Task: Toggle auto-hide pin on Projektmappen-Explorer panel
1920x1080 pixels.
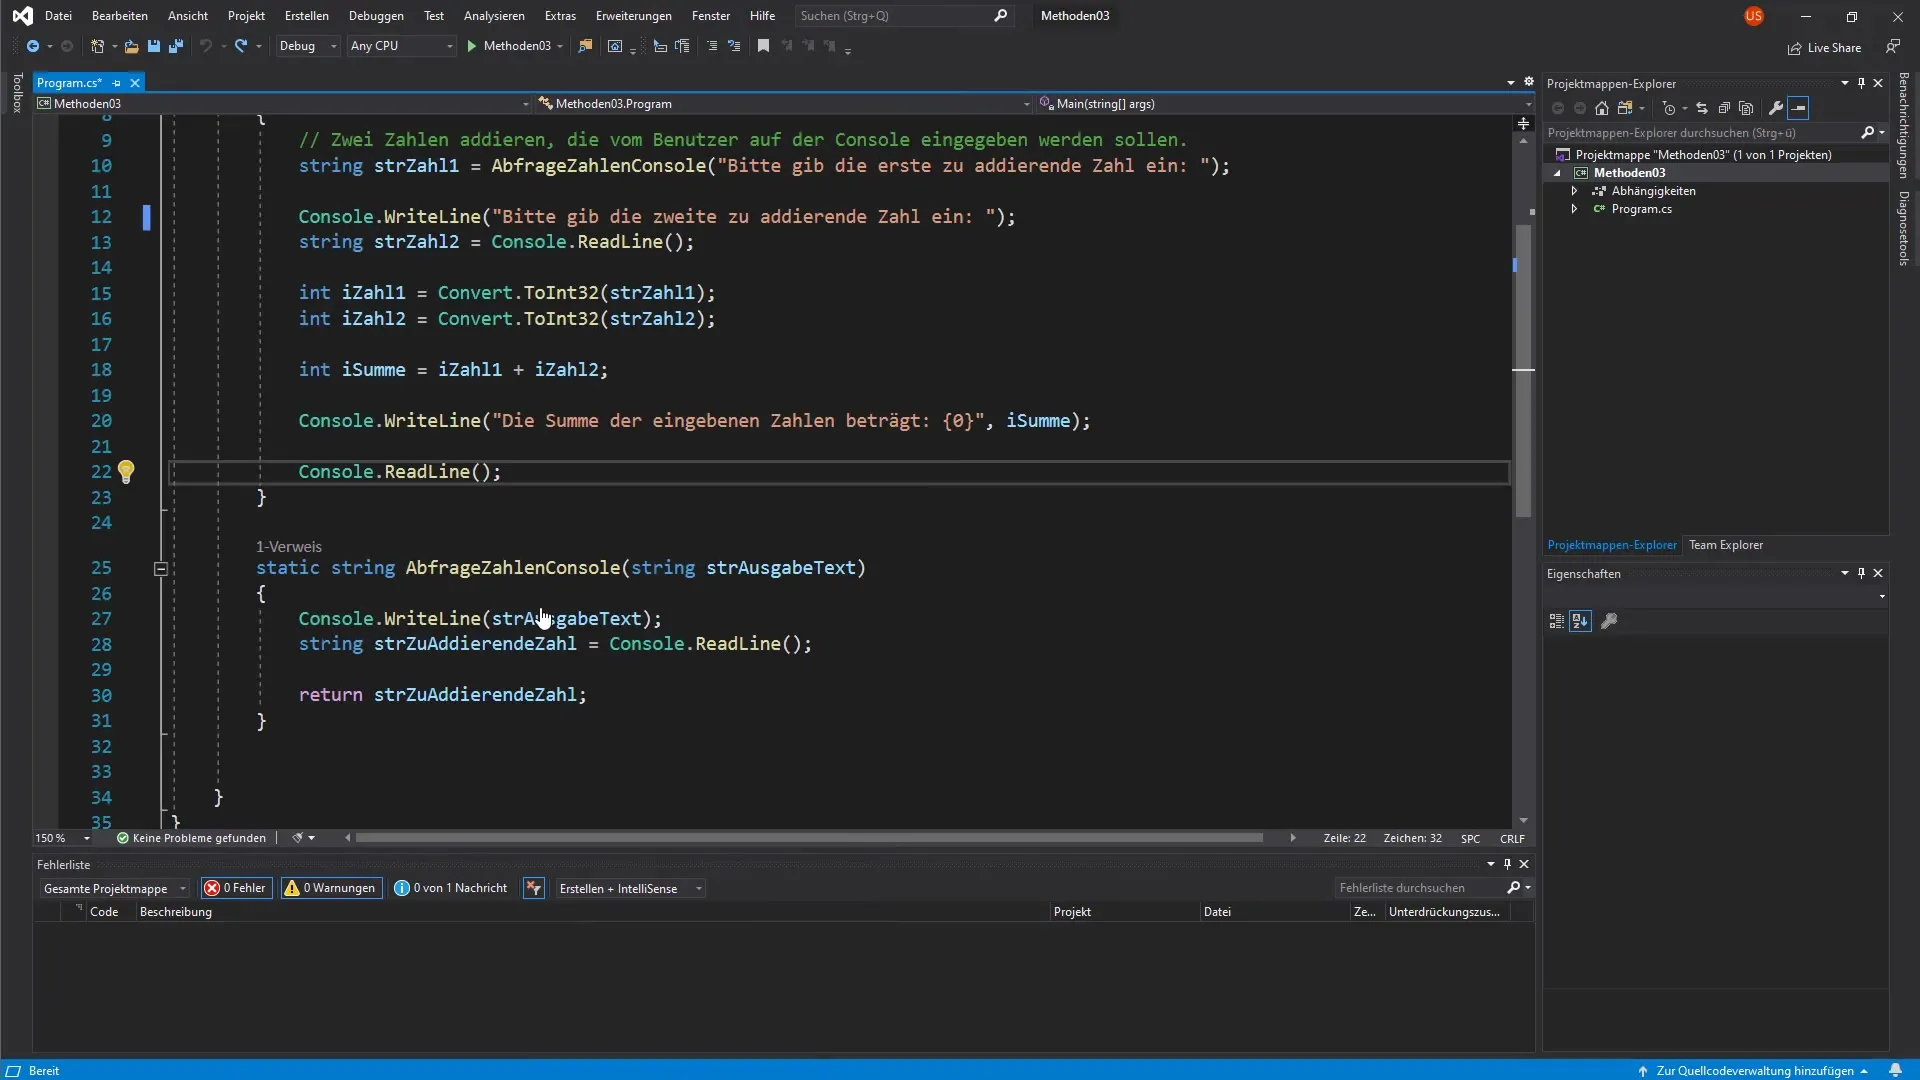Action: coord(1861,83)
